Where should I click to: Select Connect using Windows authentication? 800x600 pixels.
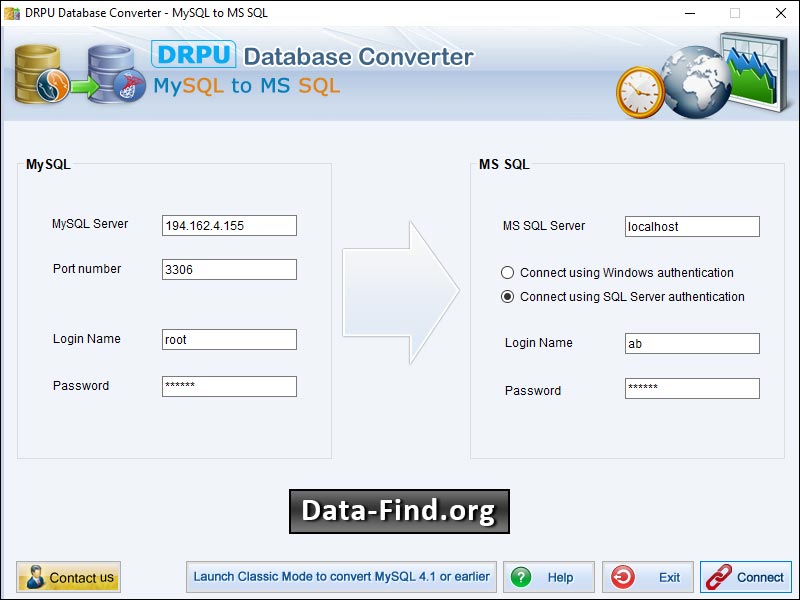coord(511,272)
